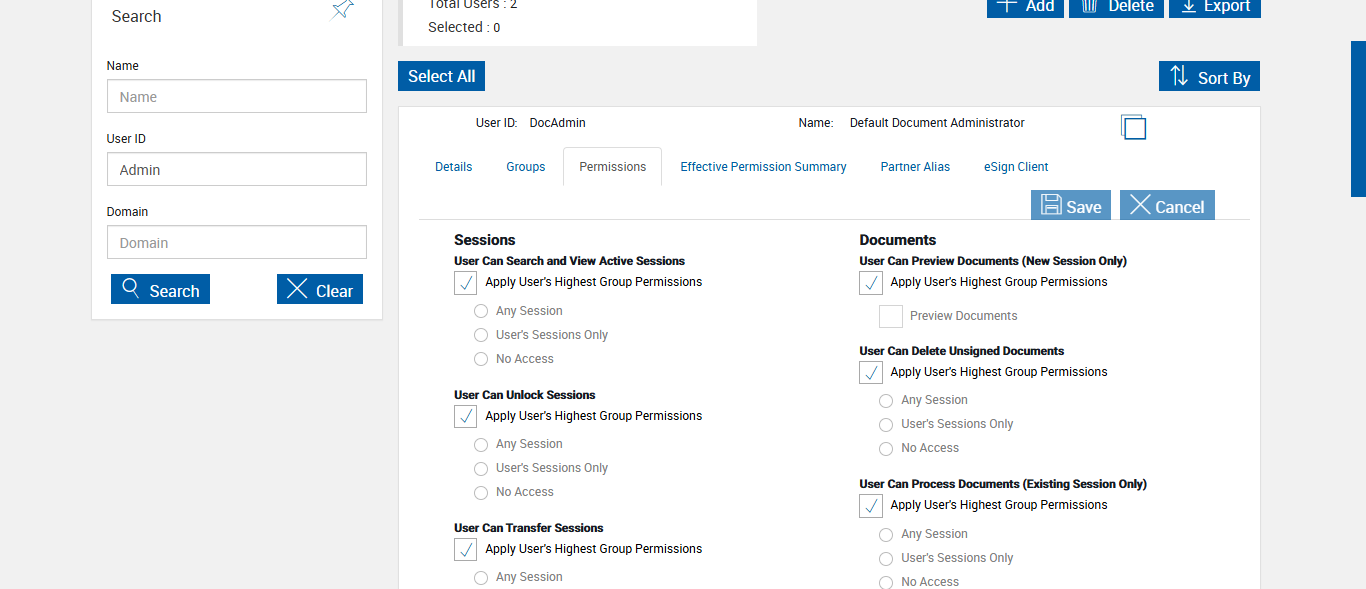The height and width of the screenshot is (589, 1366).
Task: Select No Access under Delete Unsigned Documents
Action: click(886, 449)
